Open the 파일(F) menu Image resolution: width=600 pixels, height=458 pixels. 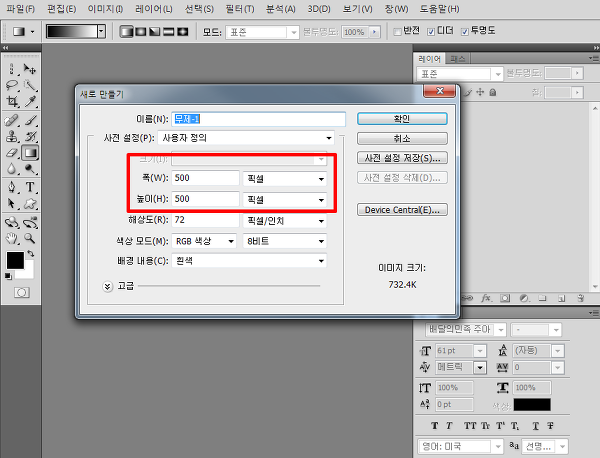(x=21, y=9)
